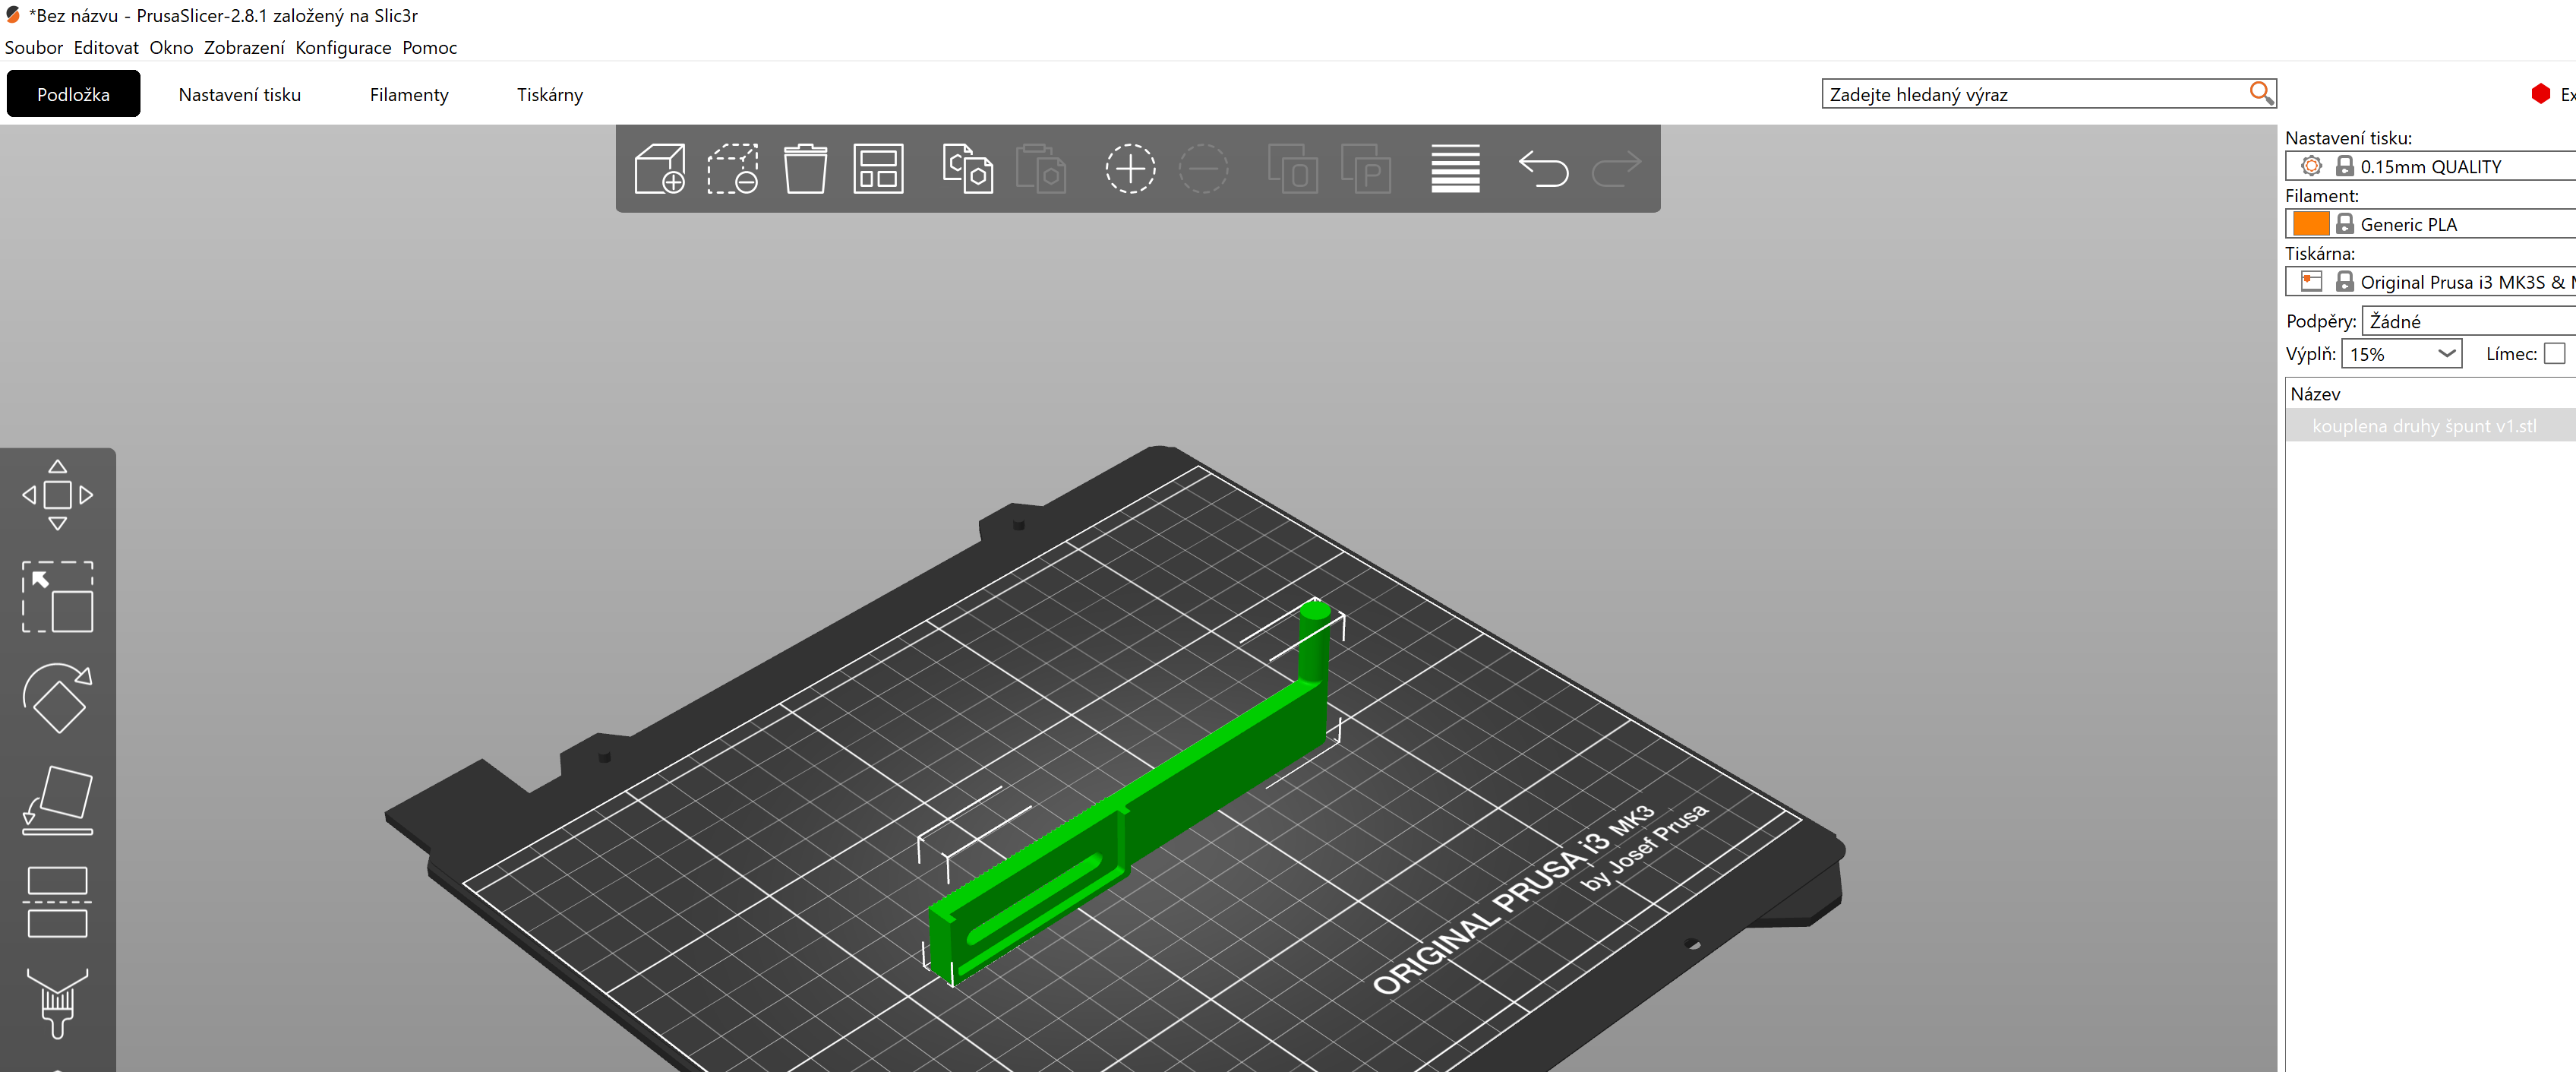Image resolution: width=2576 pixels, height=1072 pixels.
Task: Switch to the Tiskárny tab
Action: [550, 94]
